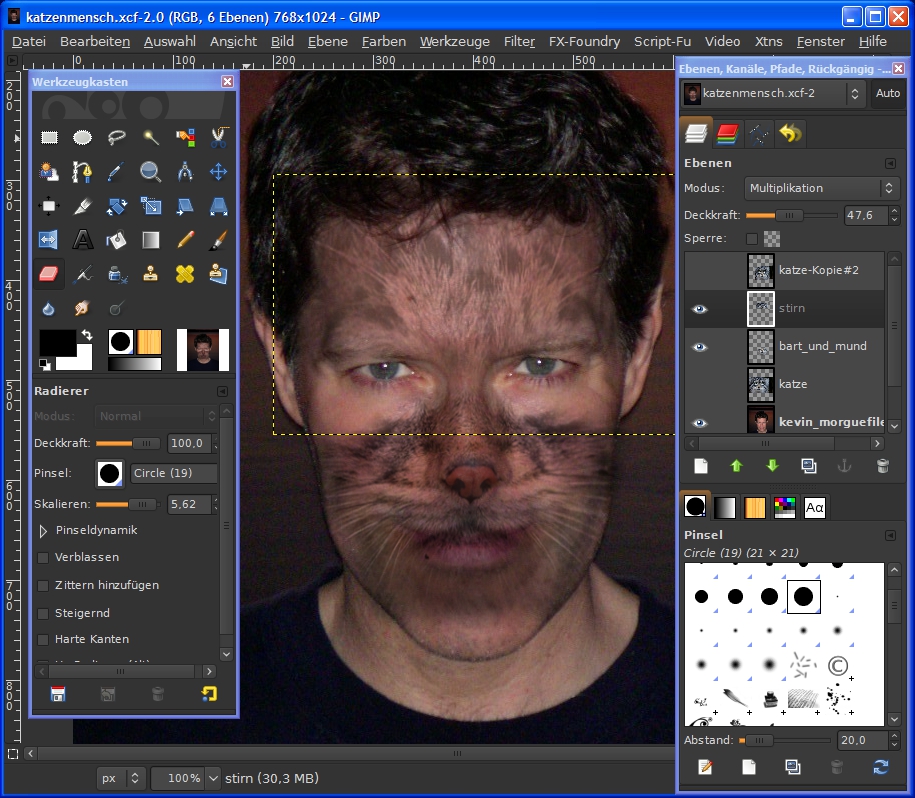Enable the Harte Kanten checkbox
The image size is (915, 798).
point(43,640)
